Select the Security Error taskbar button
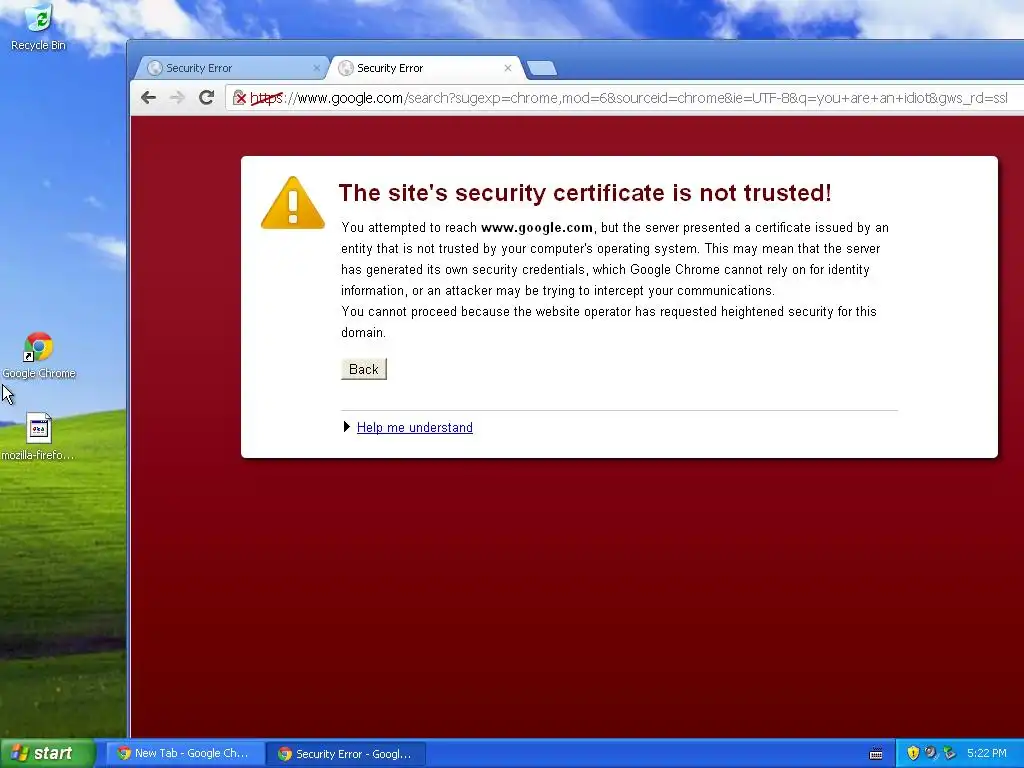 (347, 754)
